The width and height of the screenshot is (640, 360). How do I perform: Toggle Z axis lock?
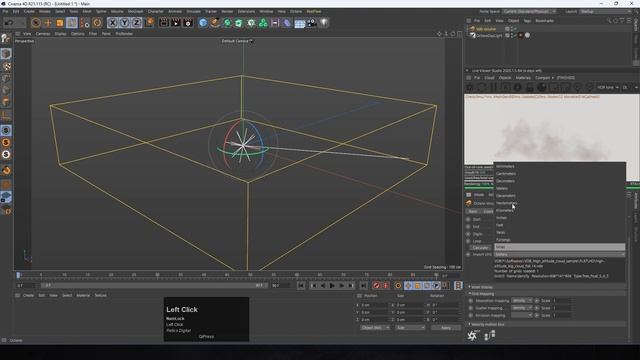(136, 23)
